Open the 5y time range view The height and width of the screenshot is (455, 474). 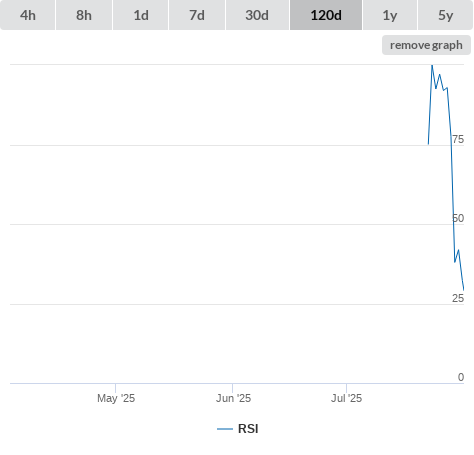[x=446, y=15]
